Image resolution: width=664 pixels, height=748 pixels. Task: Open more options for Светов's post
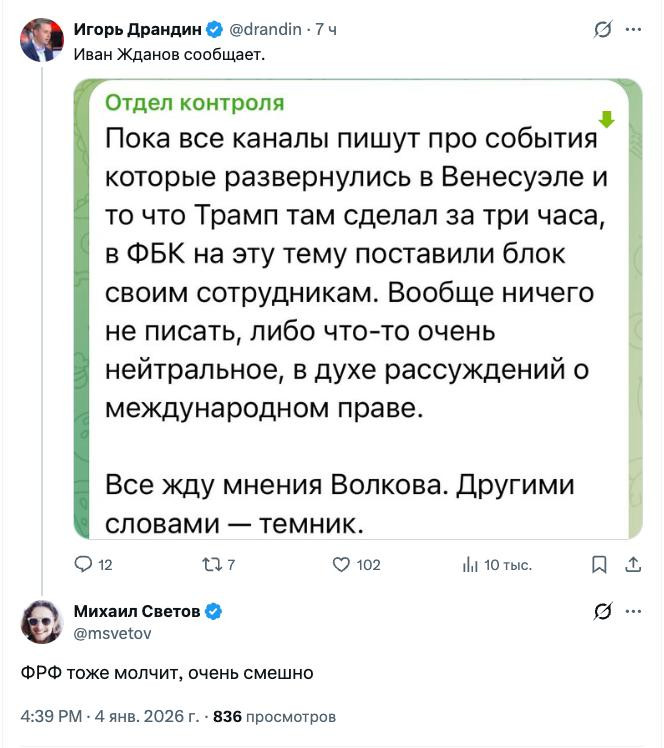tap(633, 611)
